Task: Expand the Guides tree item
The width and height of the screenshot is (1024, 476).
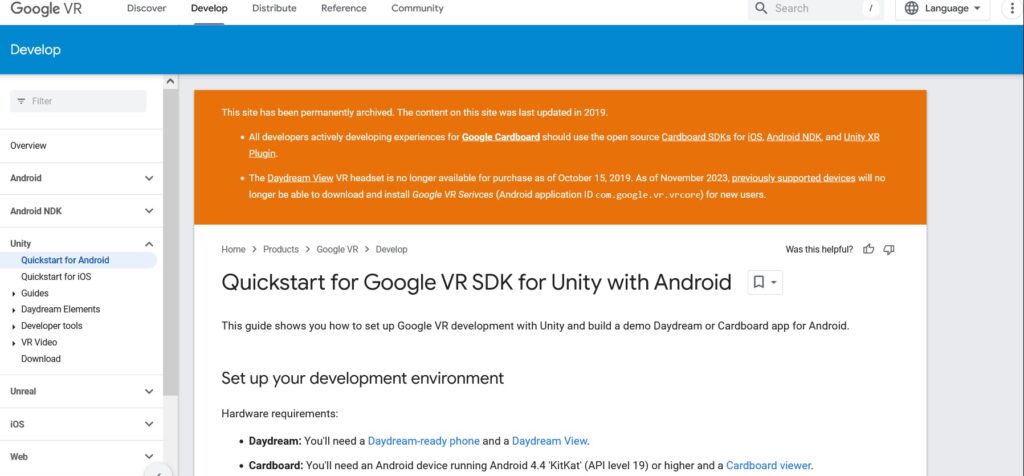Action: click(x=14, y=294)
